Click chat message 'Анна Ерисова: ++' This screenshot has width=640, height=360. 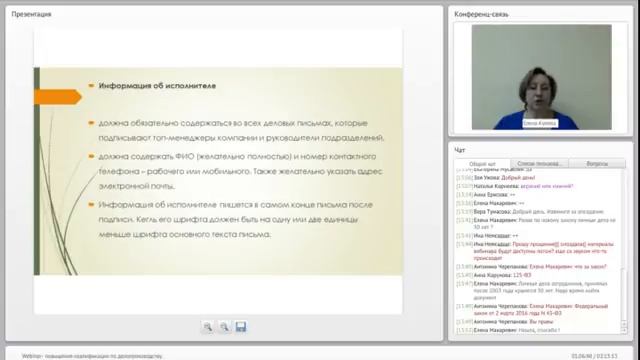coord(486,195)
